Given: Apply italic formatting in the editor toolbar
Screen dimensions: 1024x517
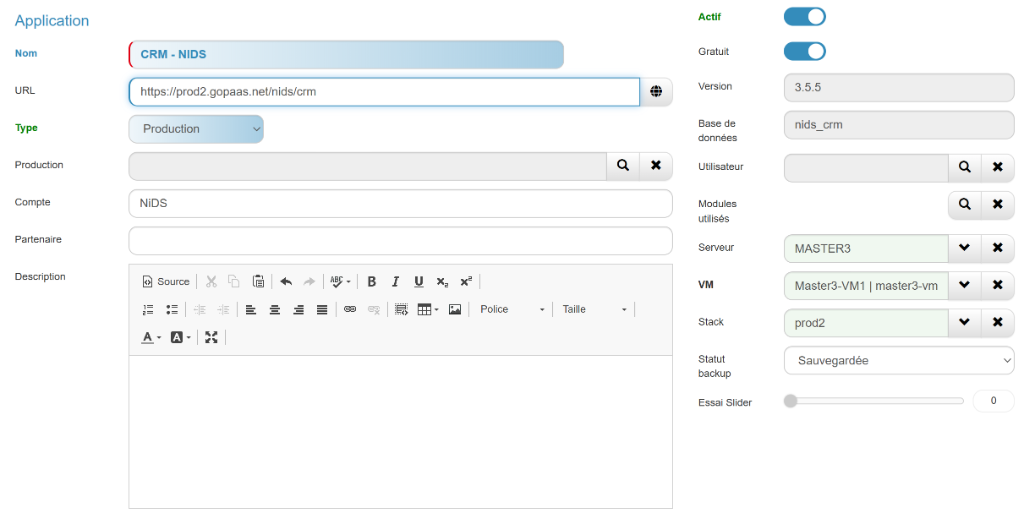Looking at the screenshot, I should click(x=395, y=282).
